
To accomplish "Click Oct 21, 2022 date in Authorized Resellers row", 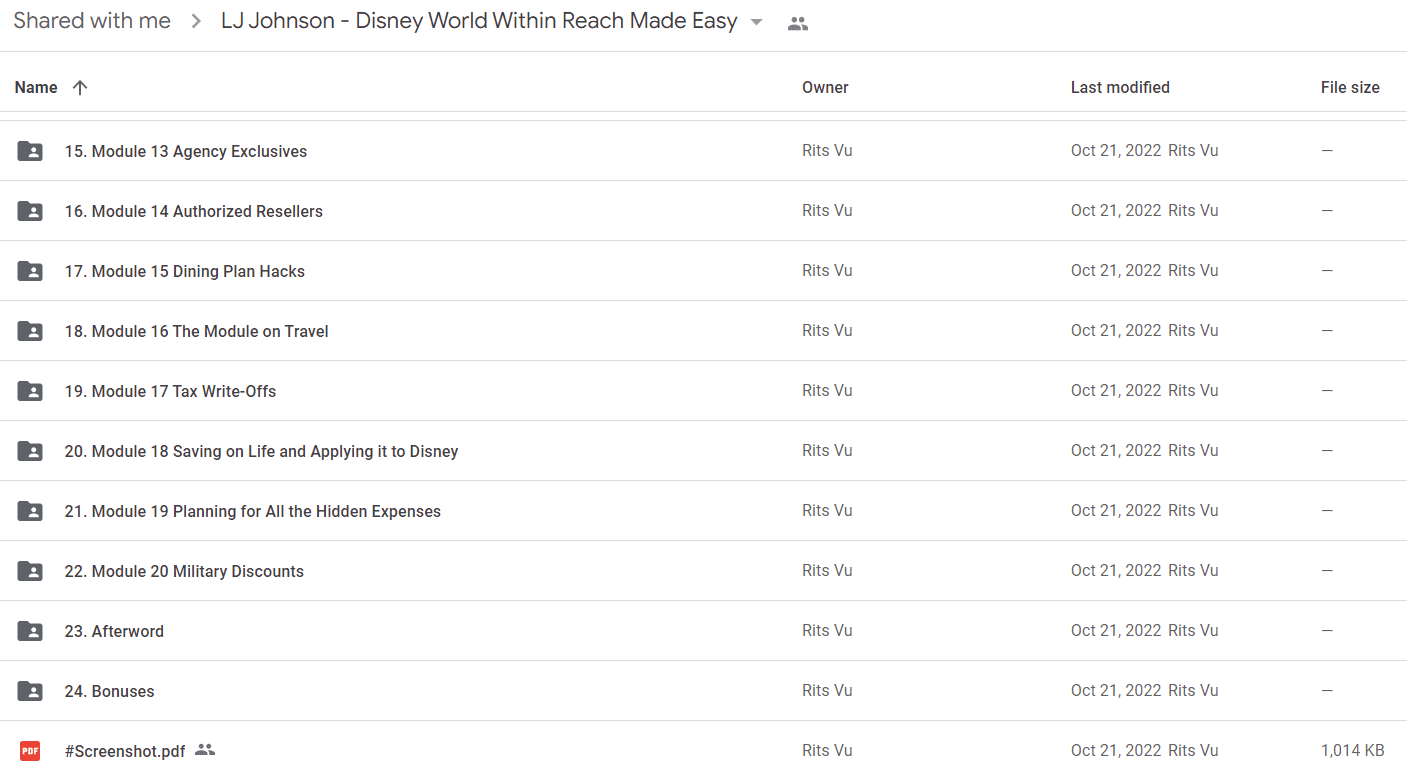I will point(1116,210).
